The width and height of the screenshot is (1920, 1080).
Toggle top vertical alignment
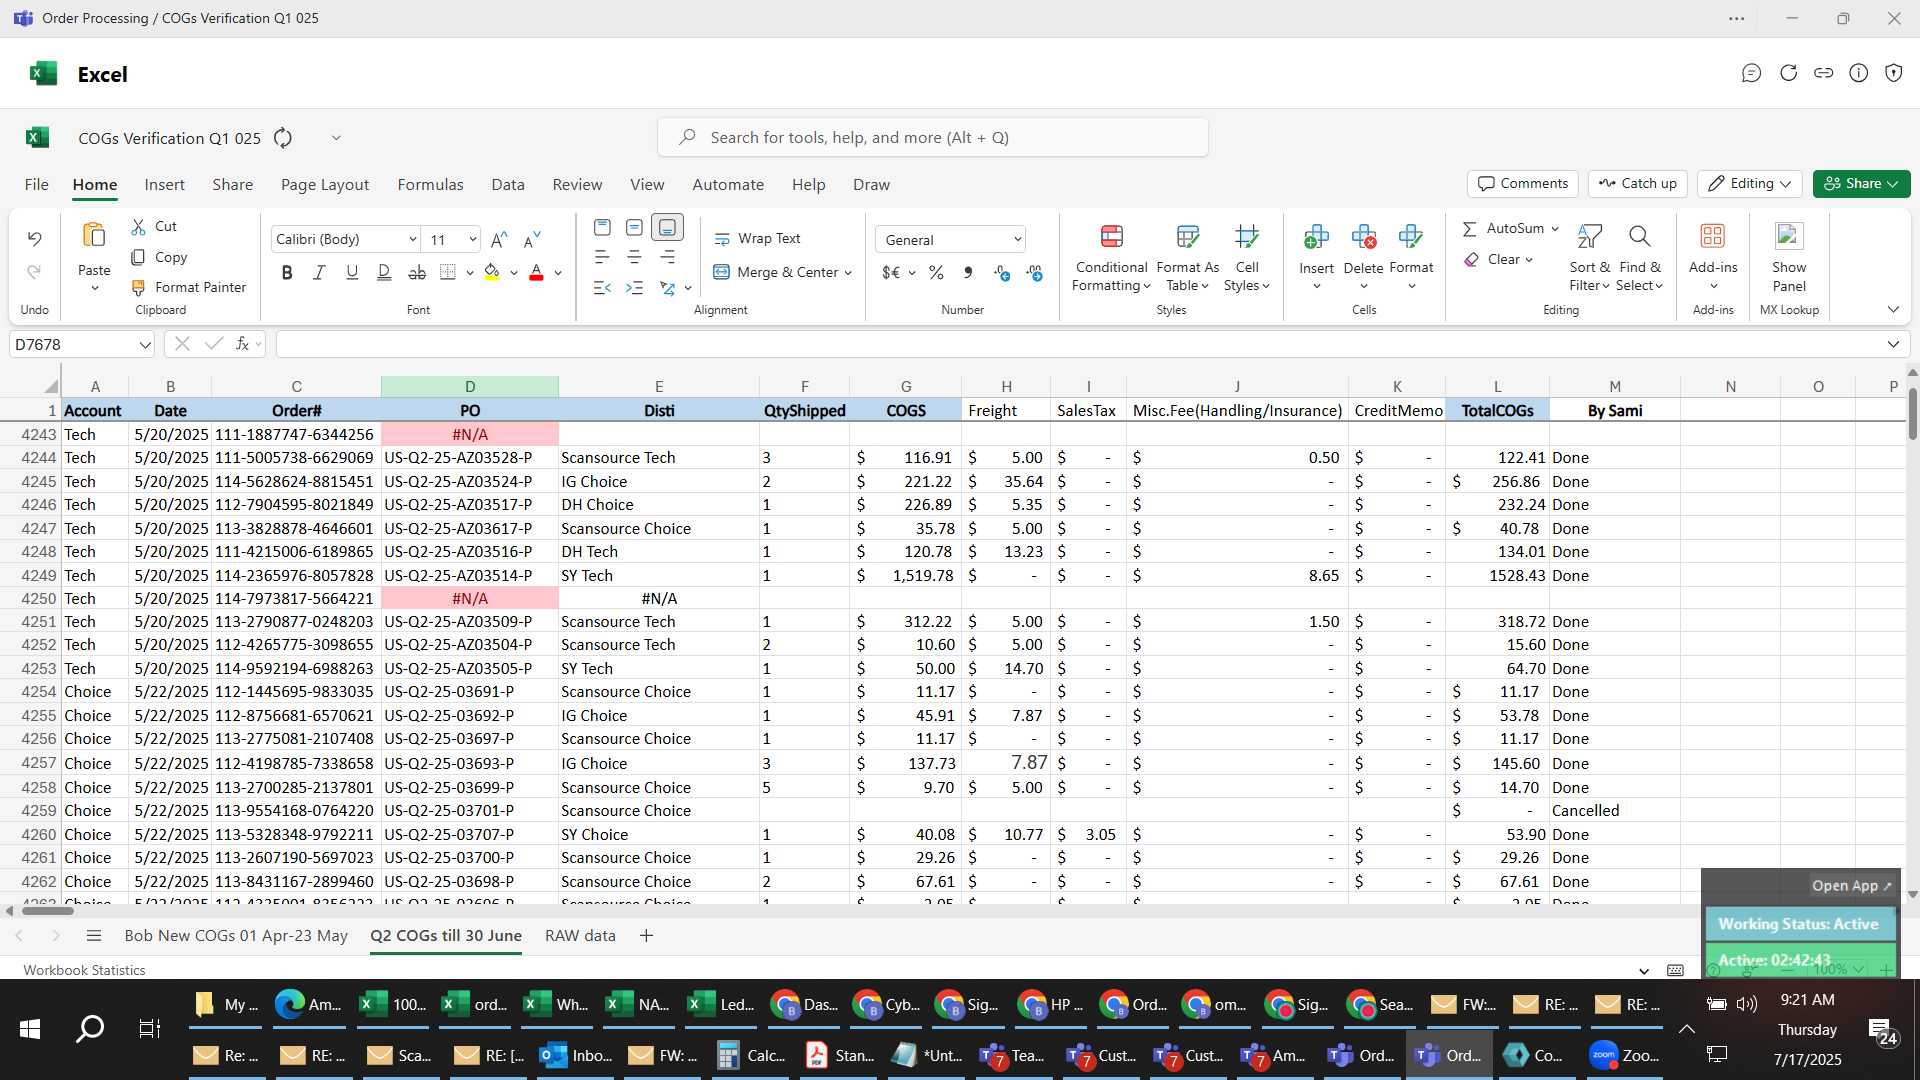pos(602,228)
